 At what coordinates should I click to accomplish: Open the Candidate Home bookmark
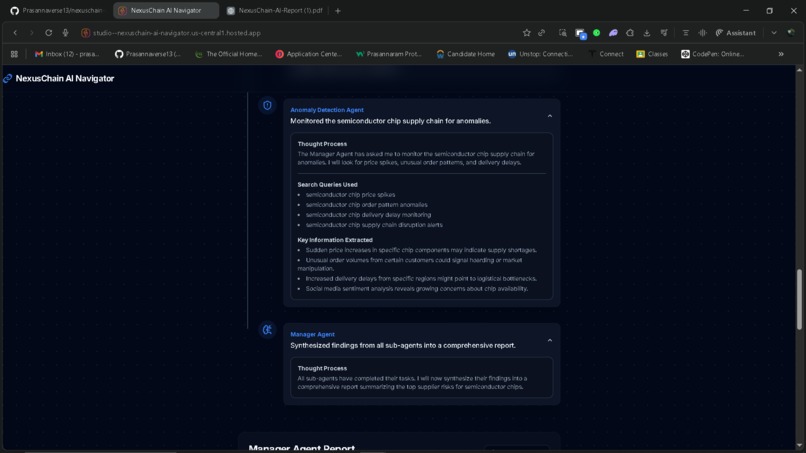pos(465,54)
